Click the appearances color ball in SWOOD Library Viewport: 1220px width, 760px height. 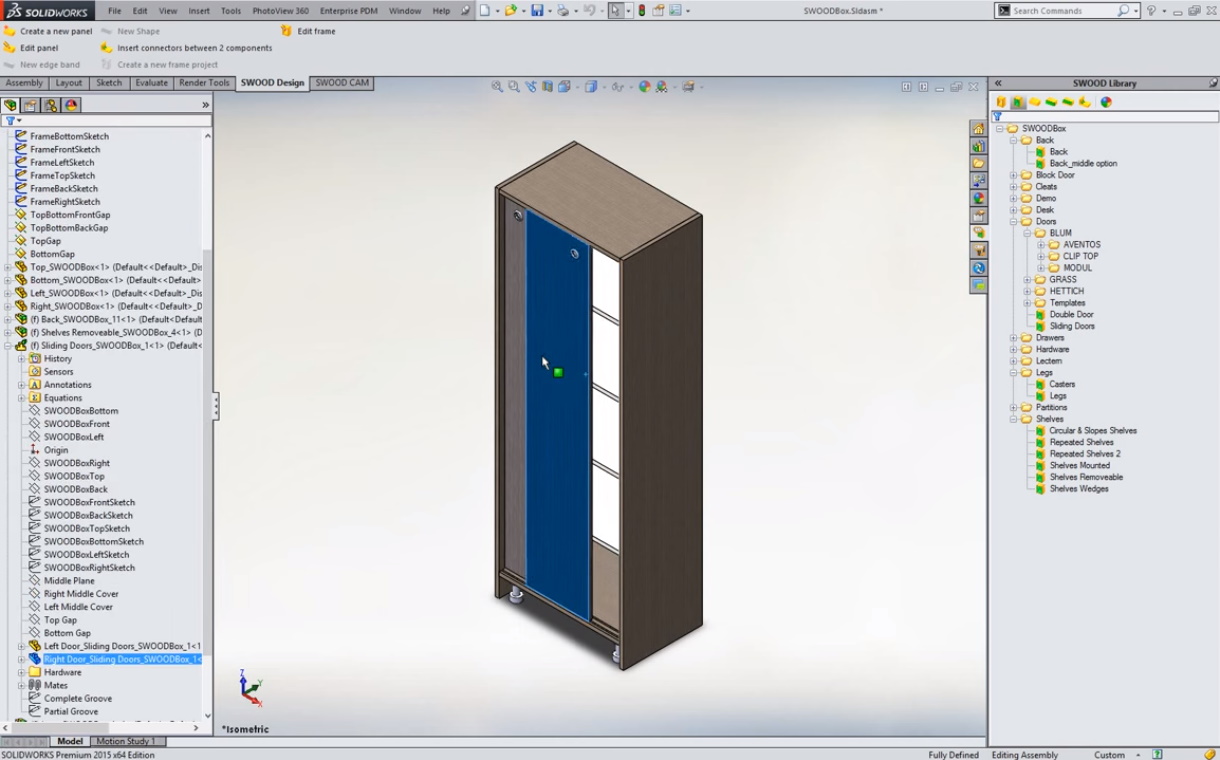coord(1106,102)
